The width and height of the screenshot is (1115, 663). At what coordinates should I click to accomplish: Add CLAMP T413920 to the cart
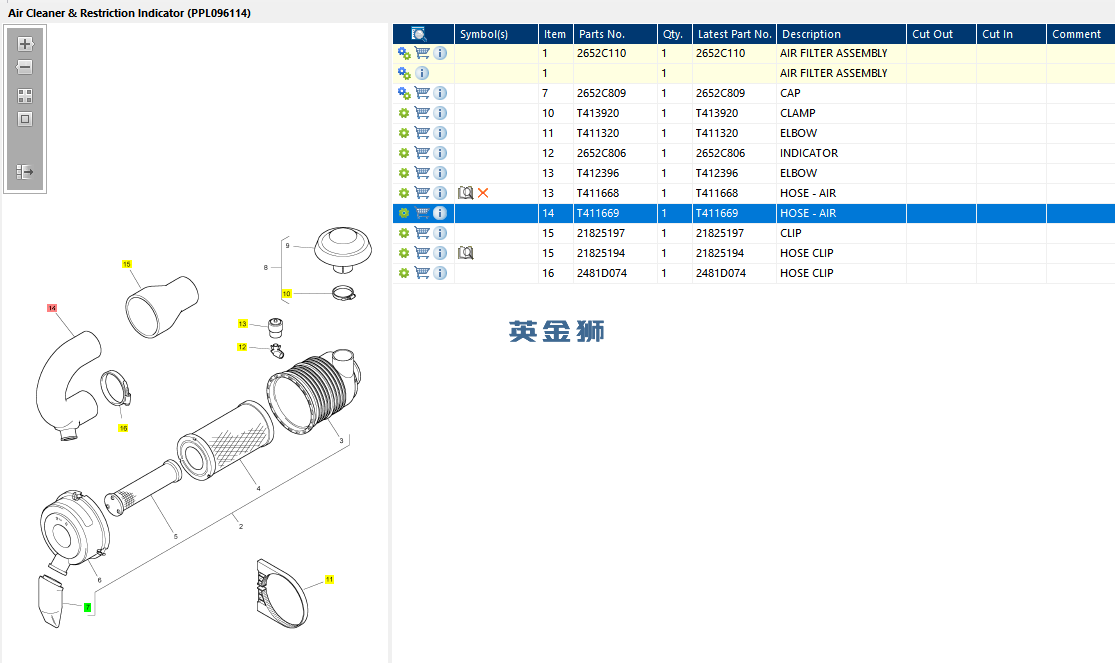[x=422, y=112]
